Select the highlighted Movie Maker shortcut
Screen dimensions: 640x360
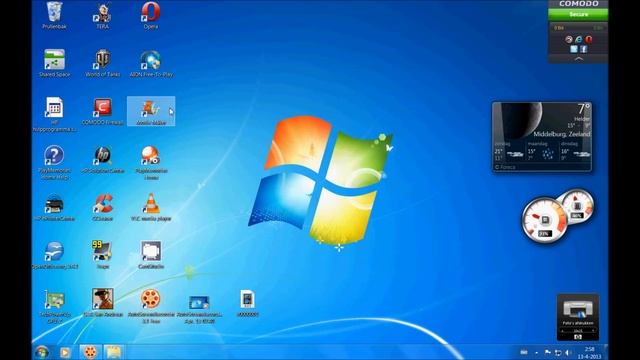tap(151, 111)
